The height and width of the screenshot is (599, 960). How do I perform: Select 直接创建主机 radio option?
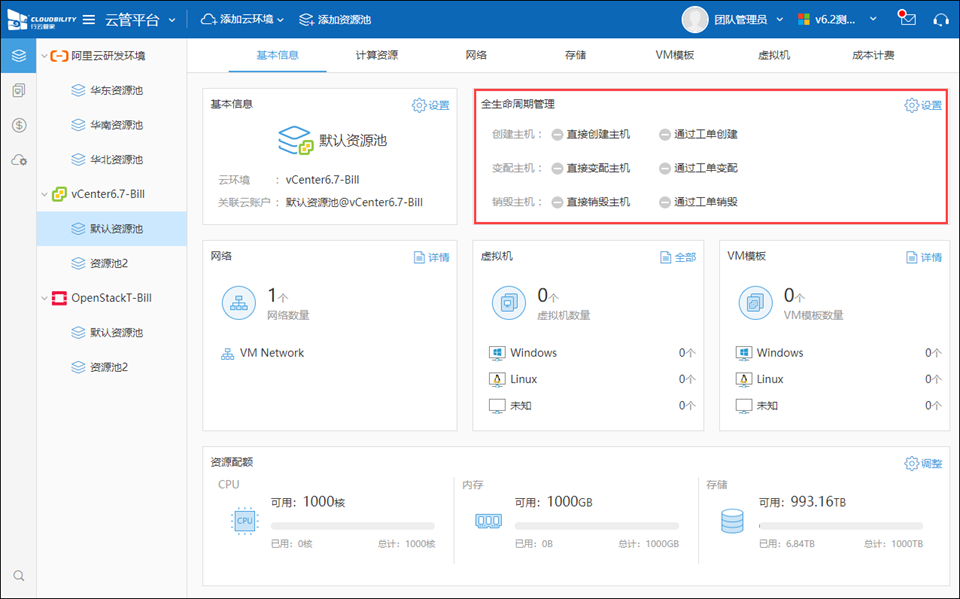point(557,134)
